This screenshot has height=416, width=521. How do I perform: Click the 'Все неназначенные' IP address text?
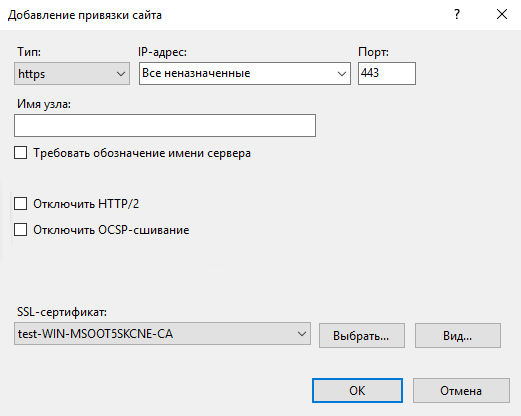coord(196,73)
